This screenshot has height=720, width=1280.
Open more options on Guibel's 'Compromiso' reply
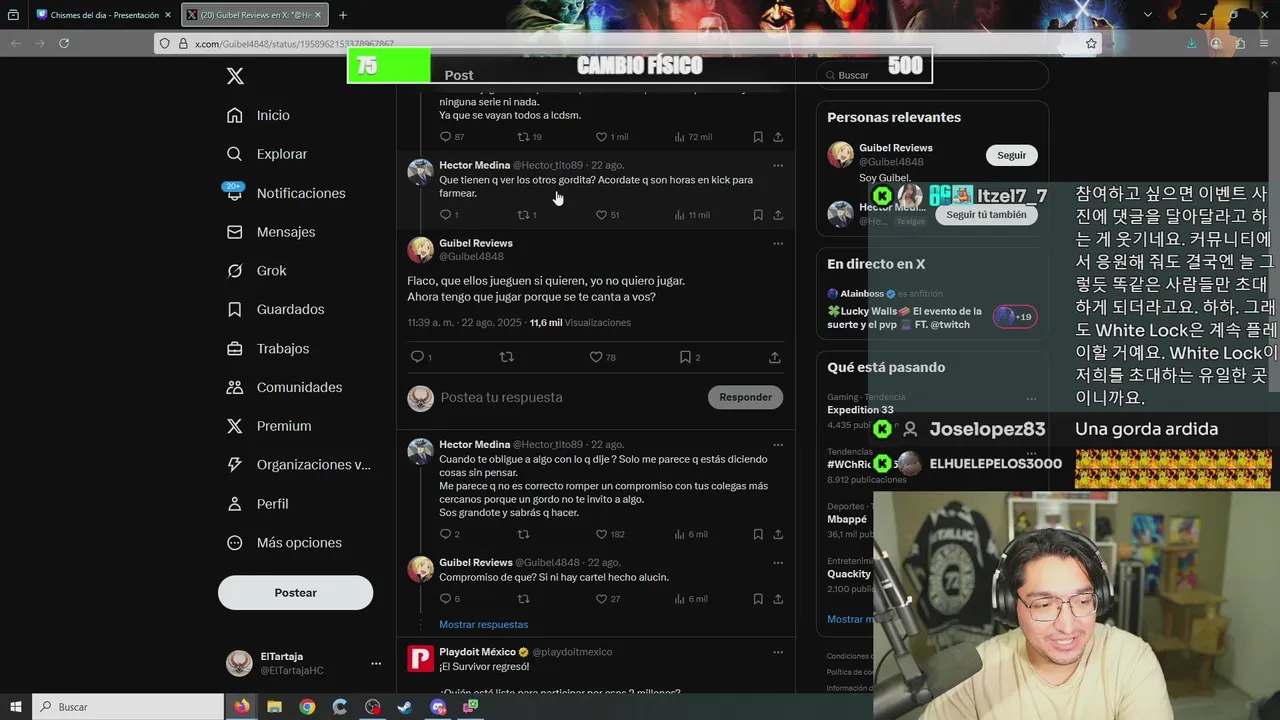coord(778,563)
